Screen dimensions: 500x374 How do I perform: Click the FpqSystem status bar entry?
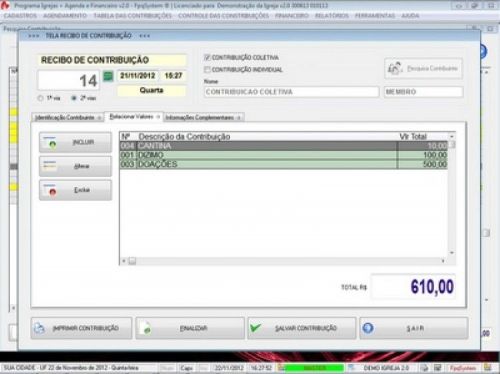click(463, 368)
